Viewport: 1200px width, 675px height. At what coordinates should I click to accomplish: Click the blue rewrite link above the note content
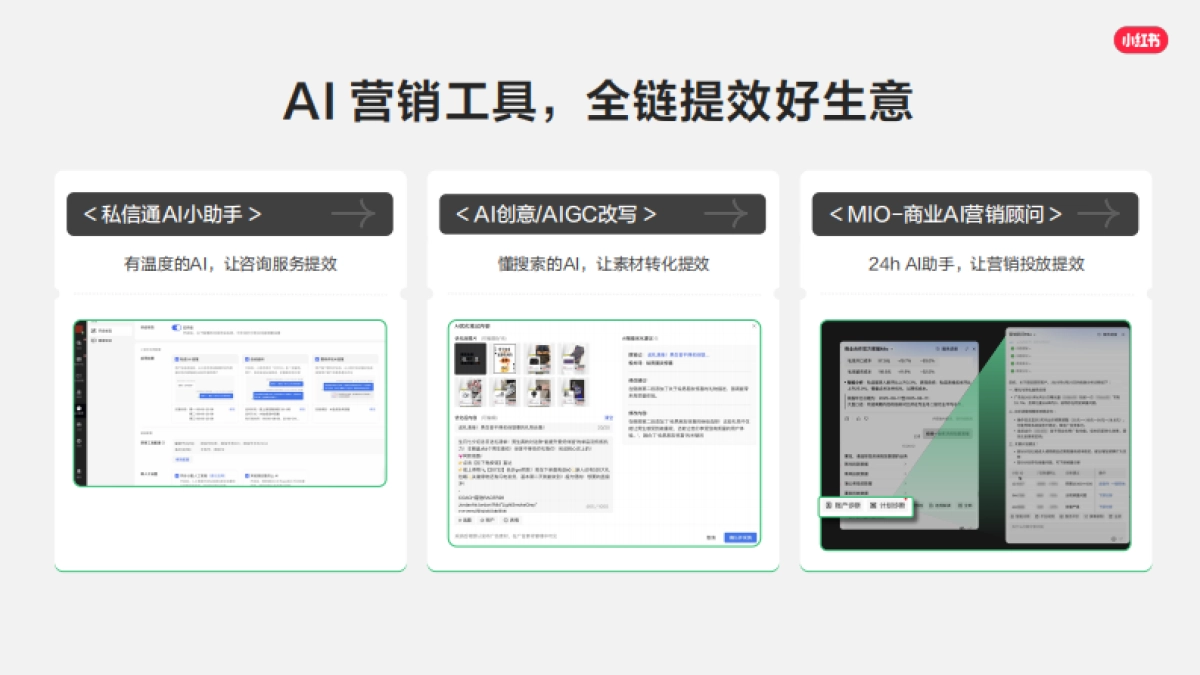point(610,415)
